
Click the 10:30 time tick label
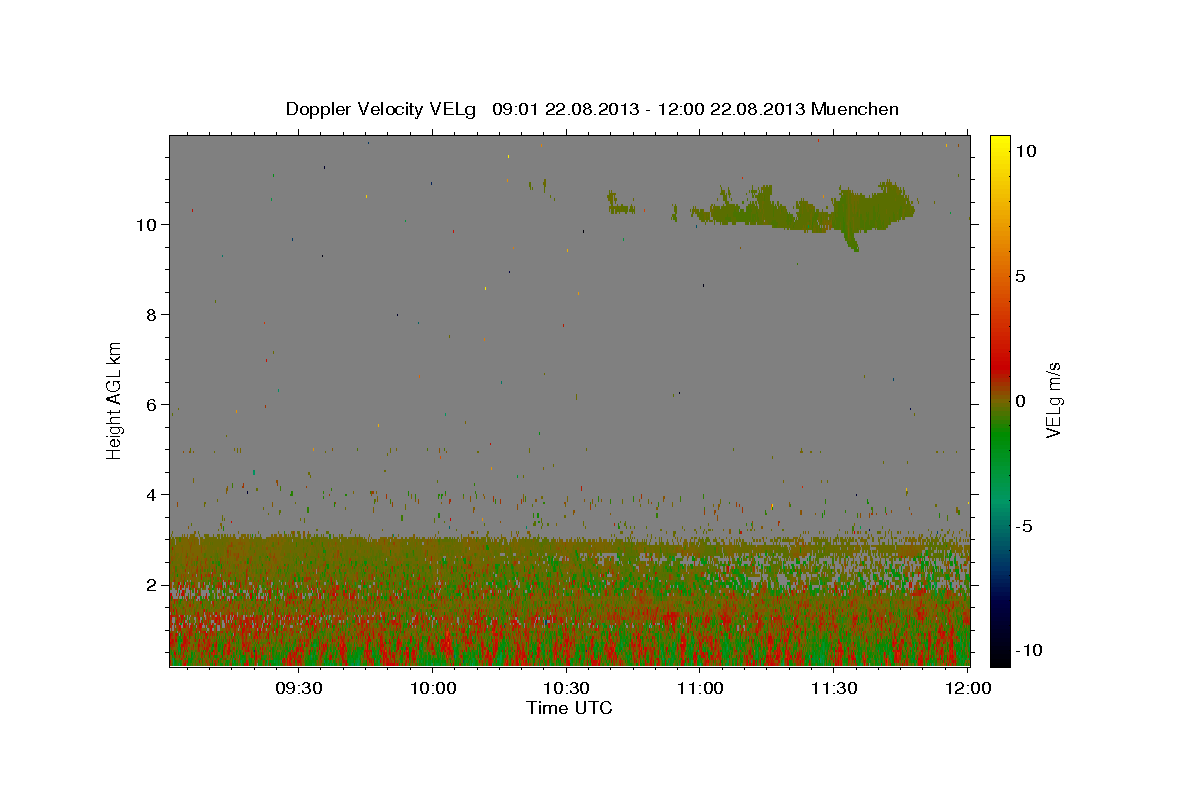[567, 688]
